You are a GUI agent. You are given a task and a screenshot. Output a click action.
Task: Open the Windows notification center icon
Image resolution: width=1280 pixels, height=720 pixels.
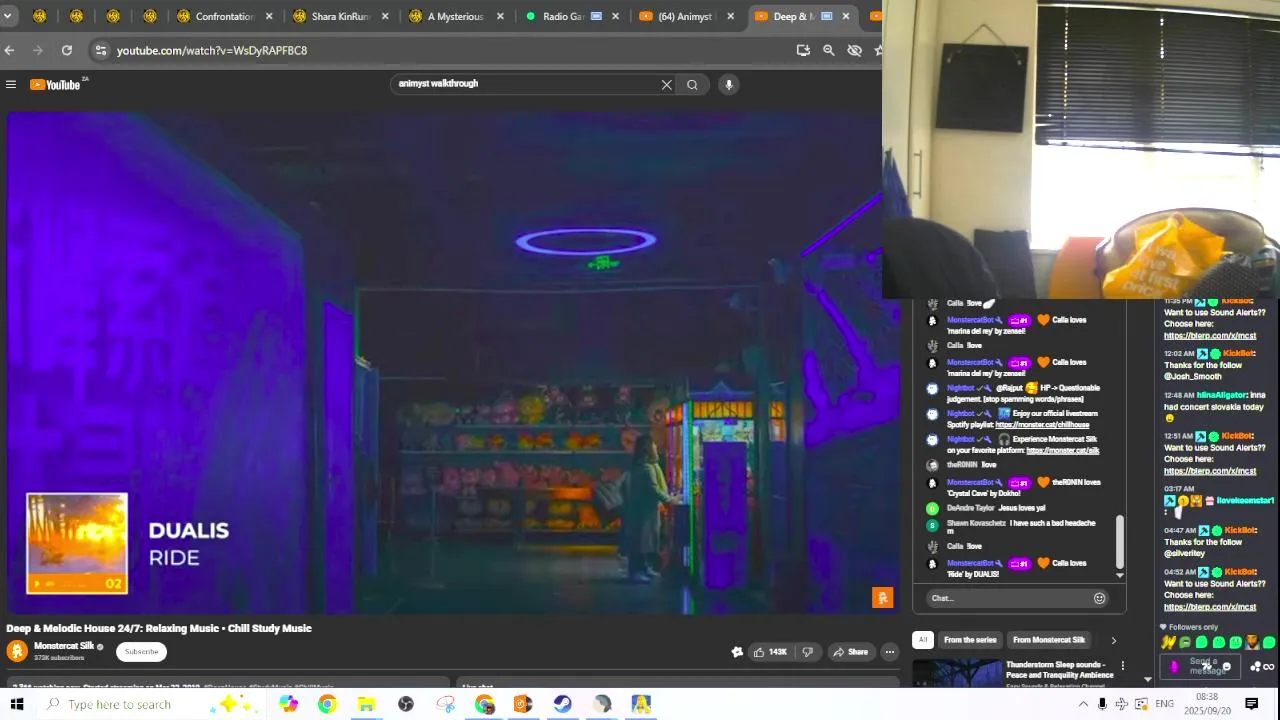(x=1251, y=704)
